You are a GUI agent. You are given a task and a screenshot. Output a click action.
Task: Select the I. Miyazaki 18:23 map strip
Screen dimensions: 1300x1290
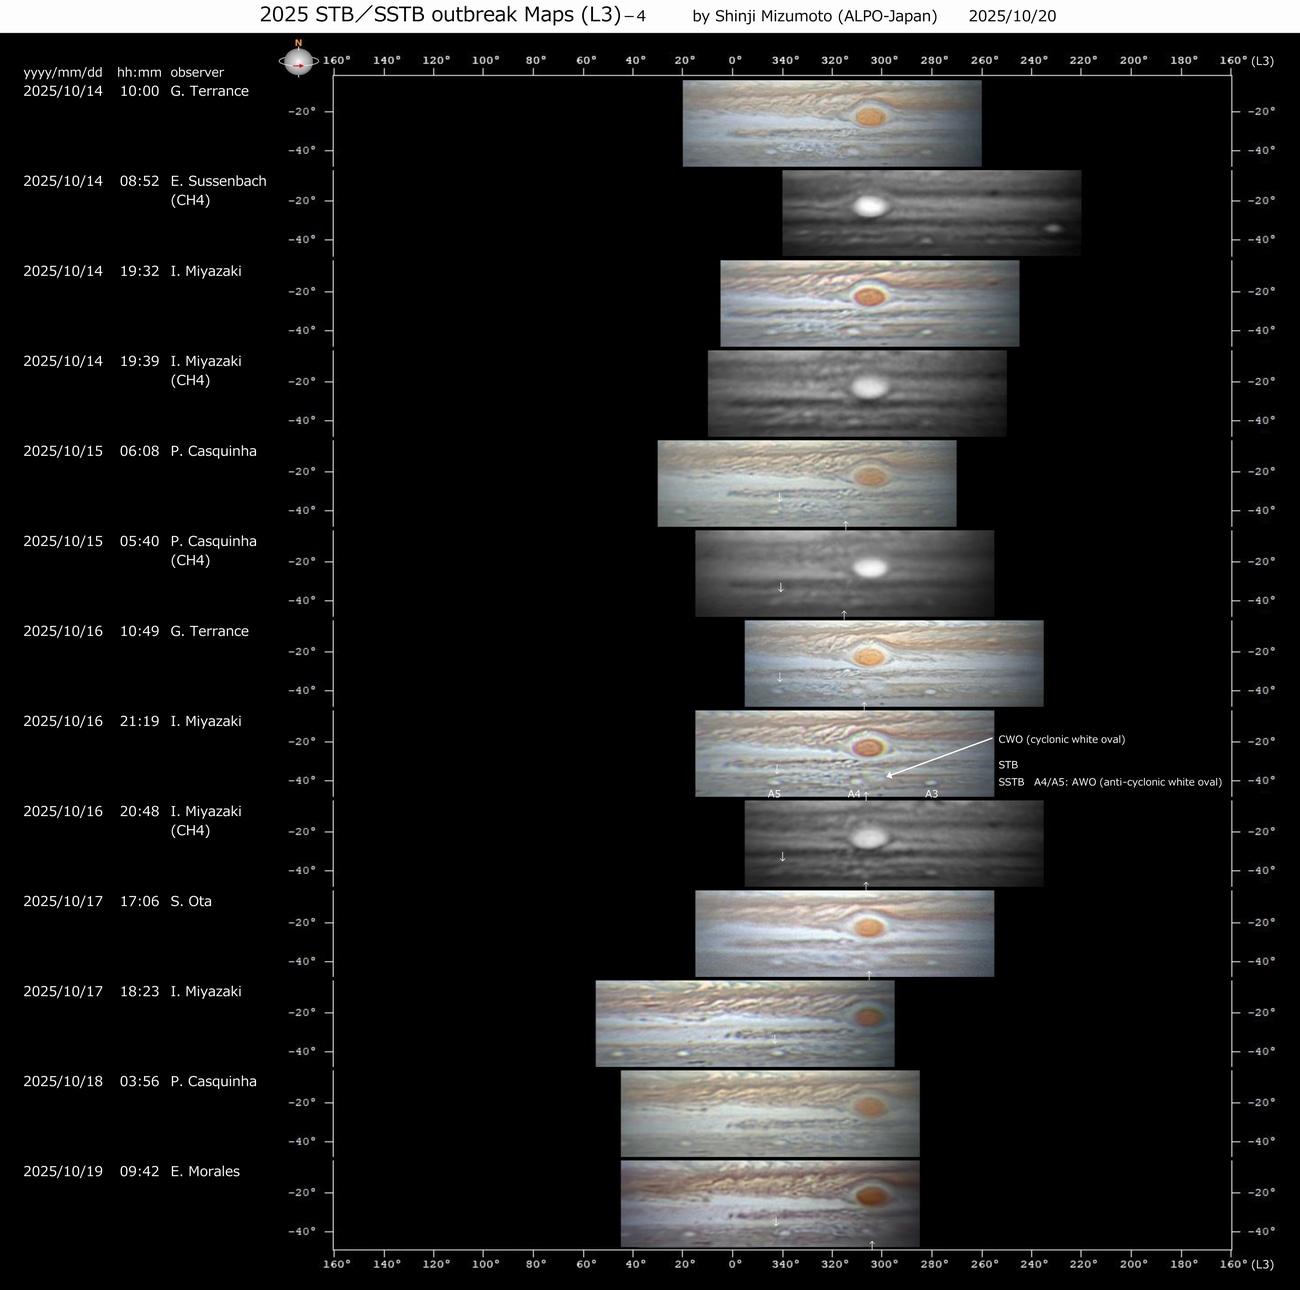click(x=744, y=1023)
